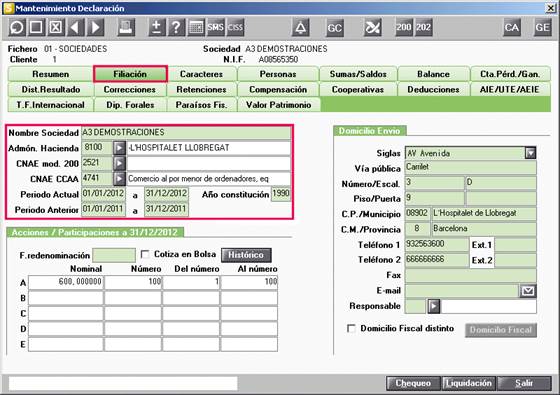Screen dimensions: 560x395
Task: Switch to the Resumen tab
Action: click(x=50, y=74)
